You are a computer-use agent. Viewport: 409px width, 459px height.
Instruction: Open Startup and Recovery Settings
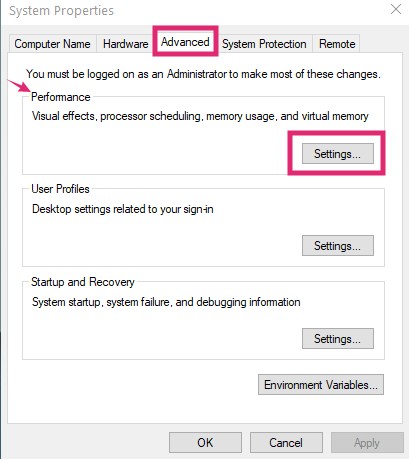[x=338, y=339]
